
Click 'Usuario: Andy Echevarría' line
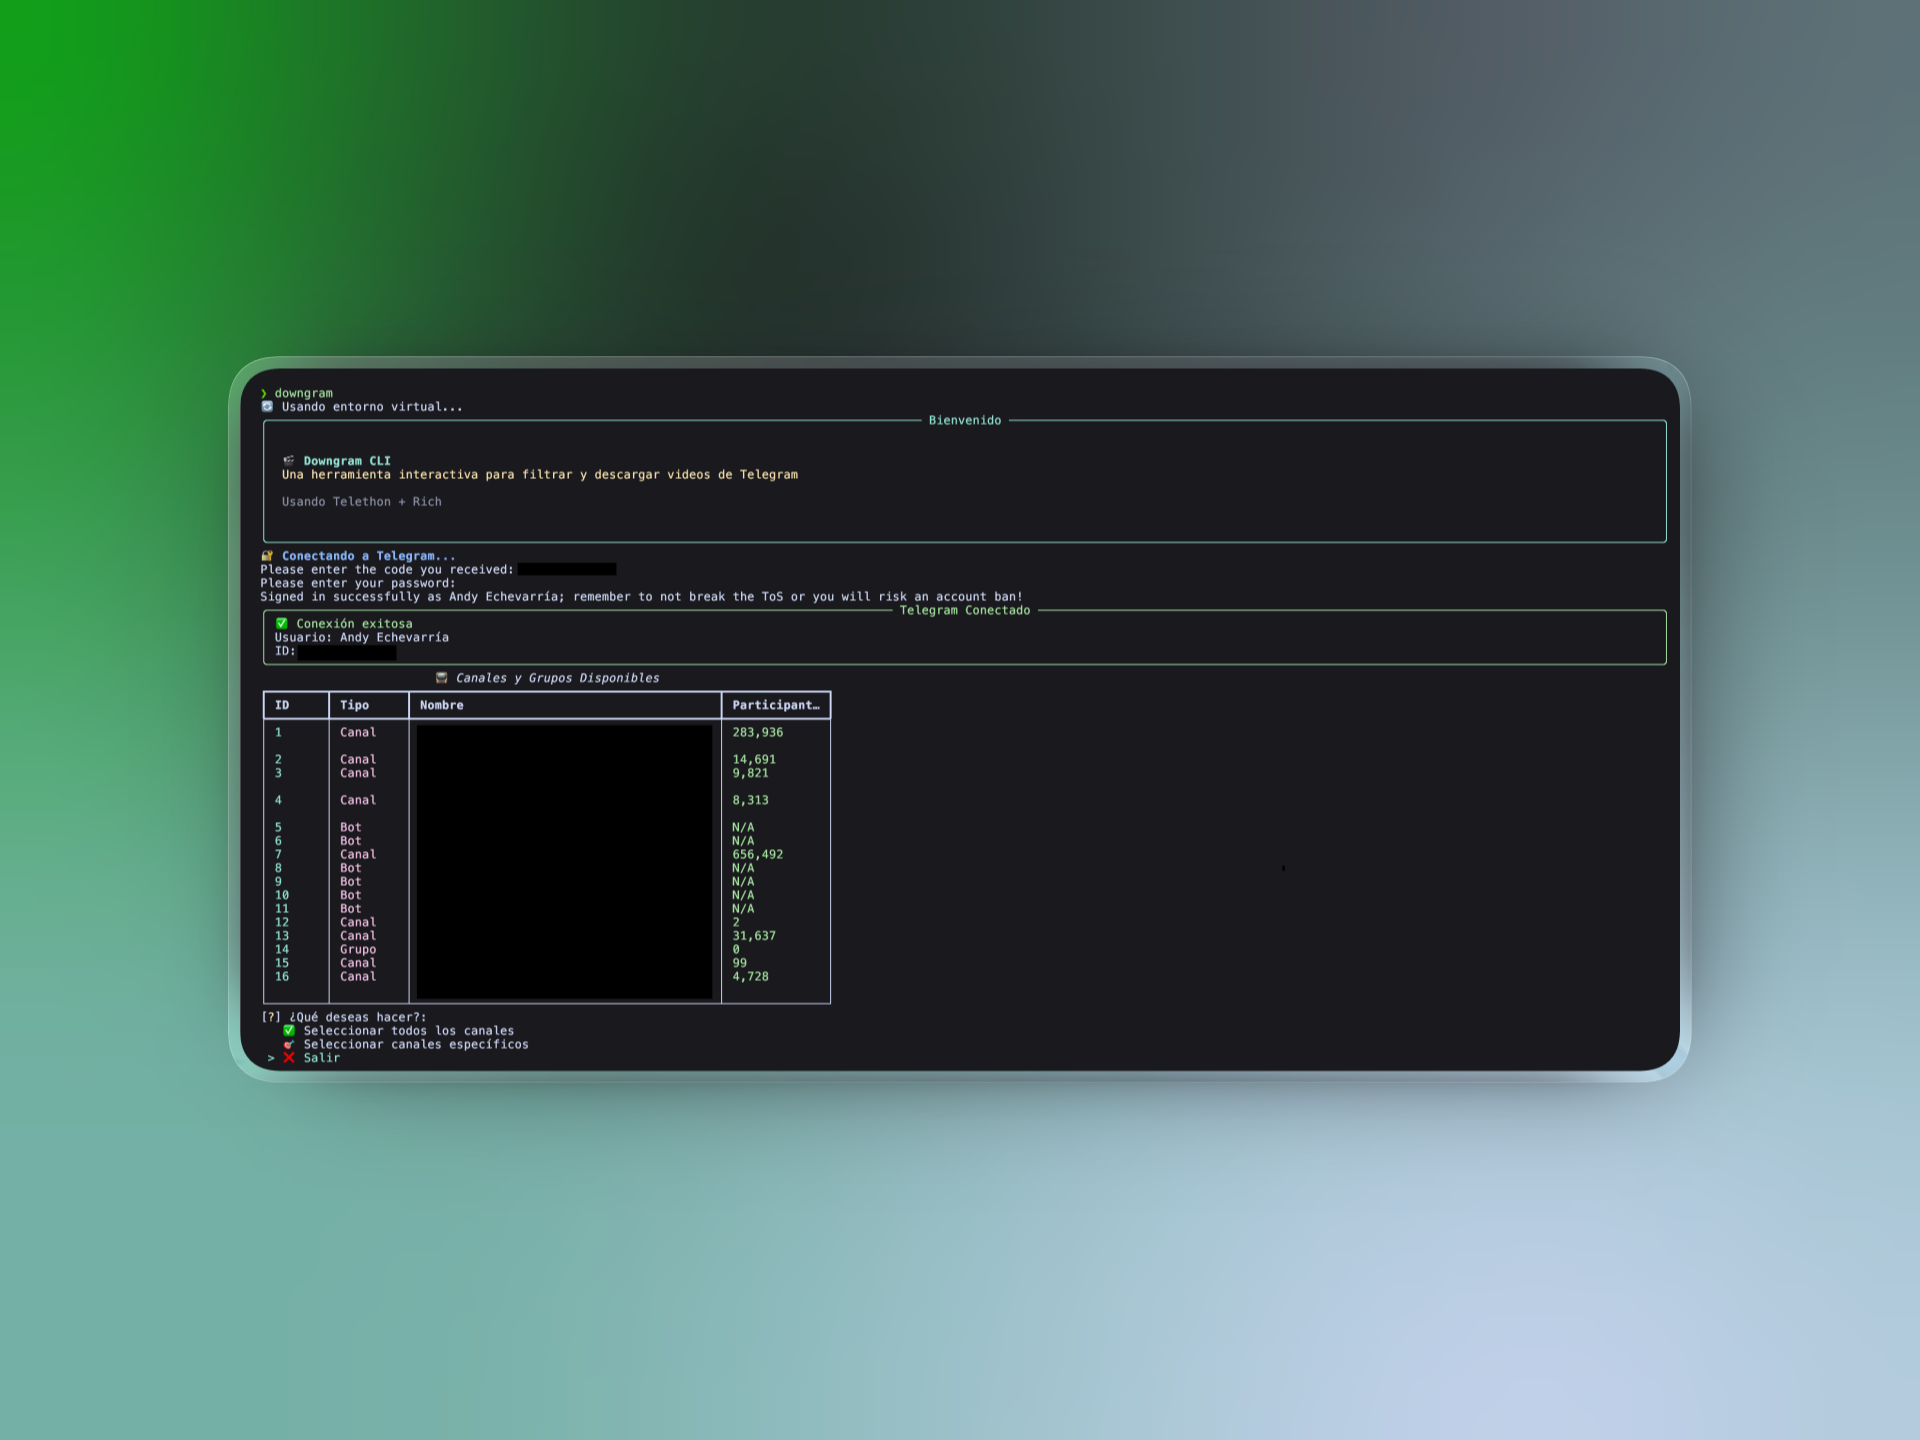(362, 638)
